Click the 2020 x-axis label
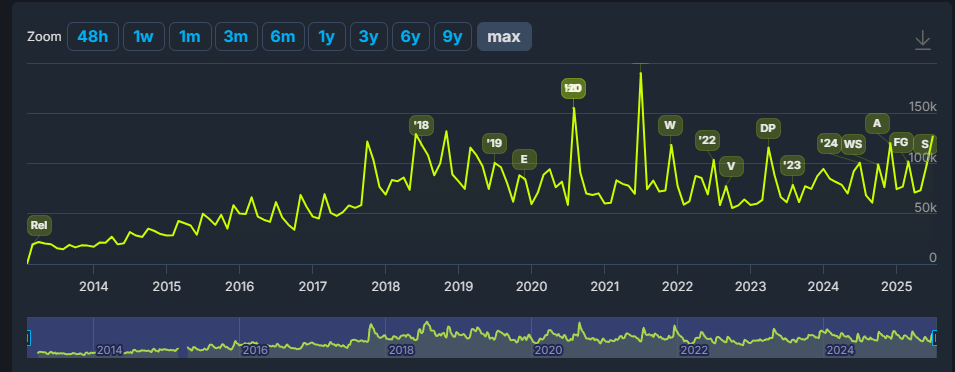 pos(531,286)
